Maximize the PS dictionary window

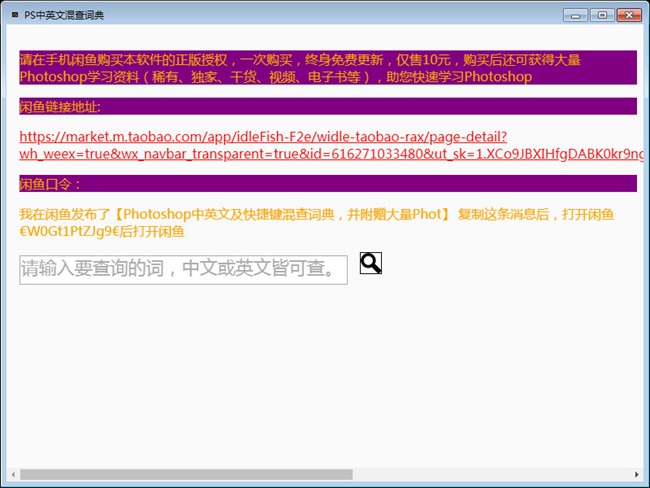coord(602,15)
